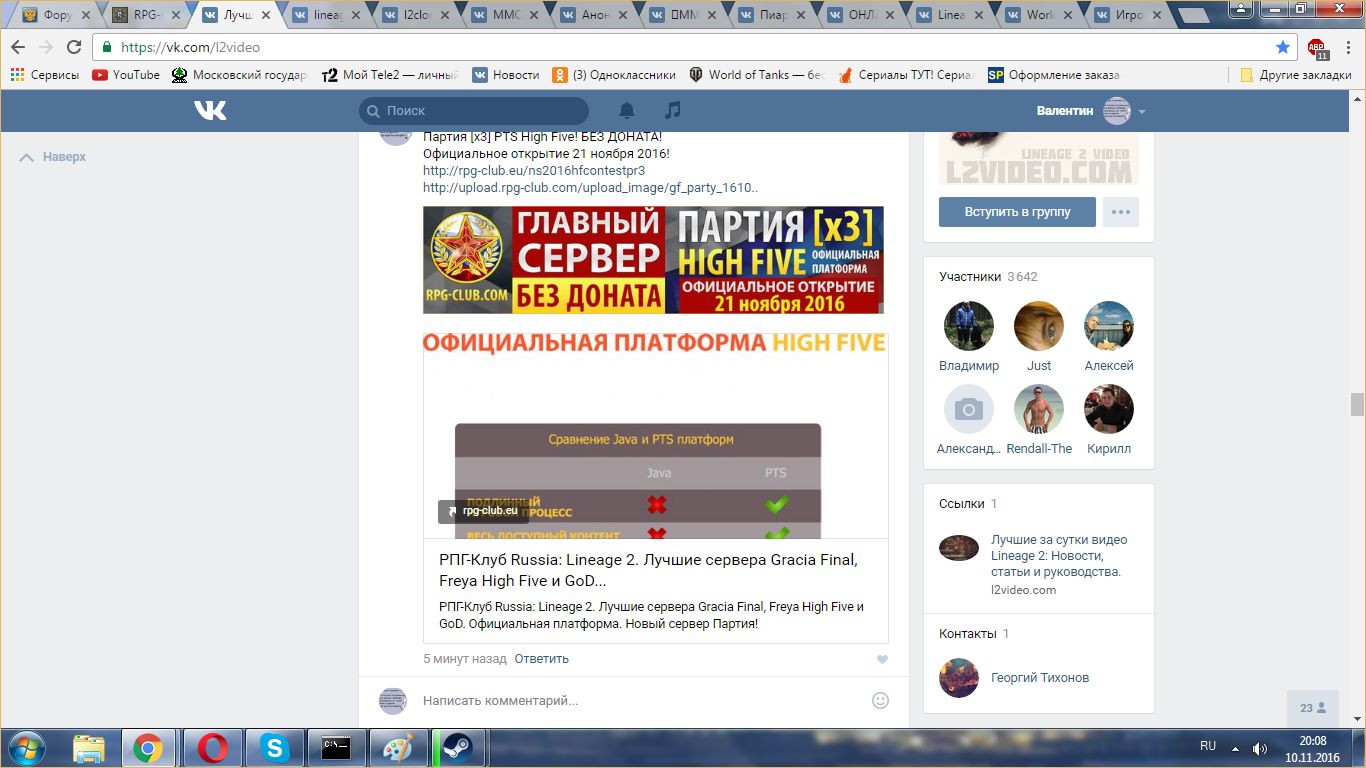Open the rpg-club.eu/ns2016hfcontestpr3 link
This screenshot has width=1366, height=768.
534,171
